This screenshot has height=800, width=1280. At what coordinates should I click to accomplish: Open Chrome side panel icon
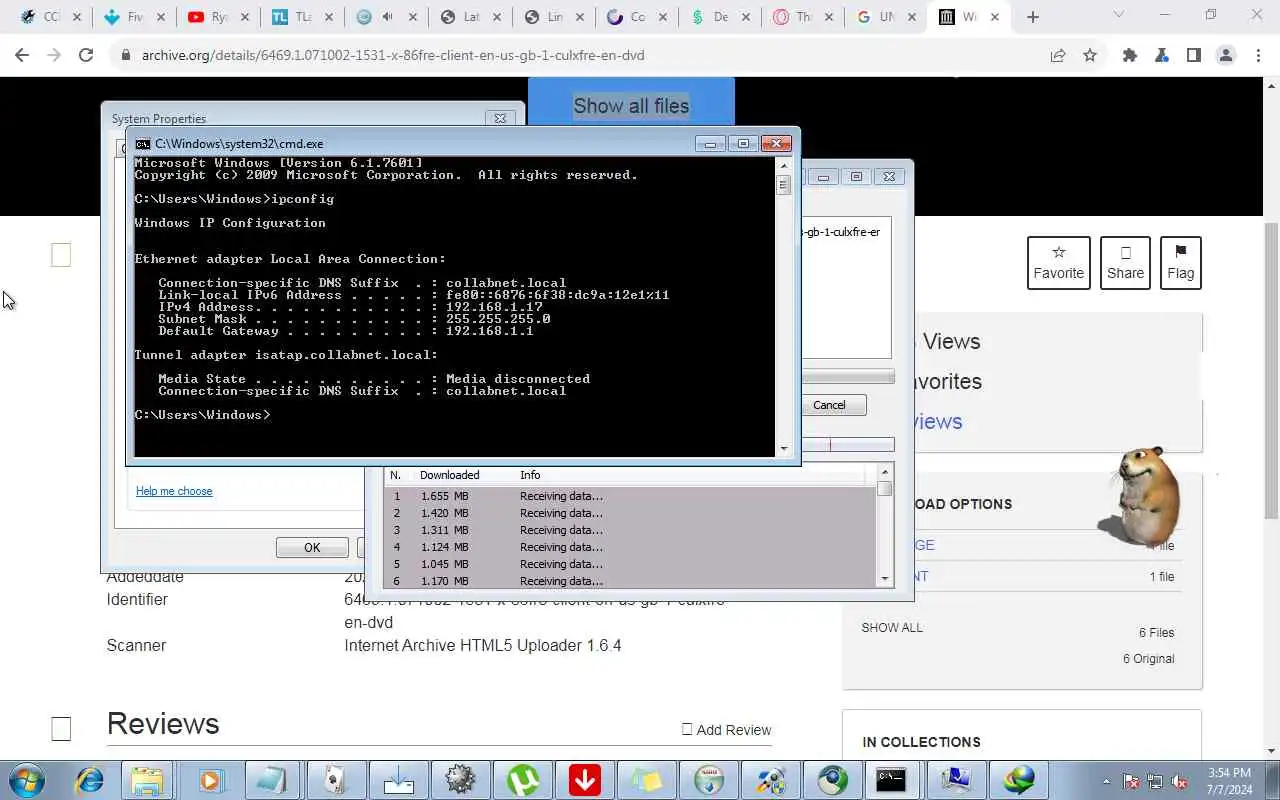[x=1193, y=55]
